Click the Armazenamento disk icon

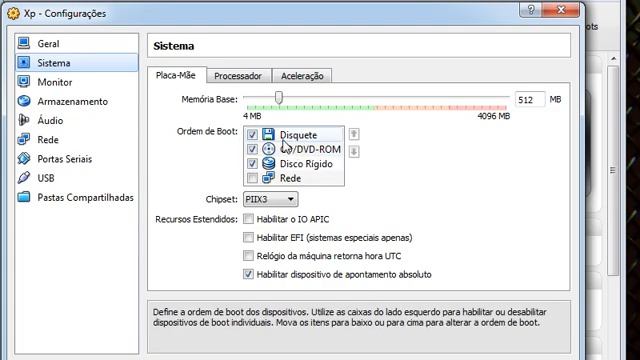(24, 101)
